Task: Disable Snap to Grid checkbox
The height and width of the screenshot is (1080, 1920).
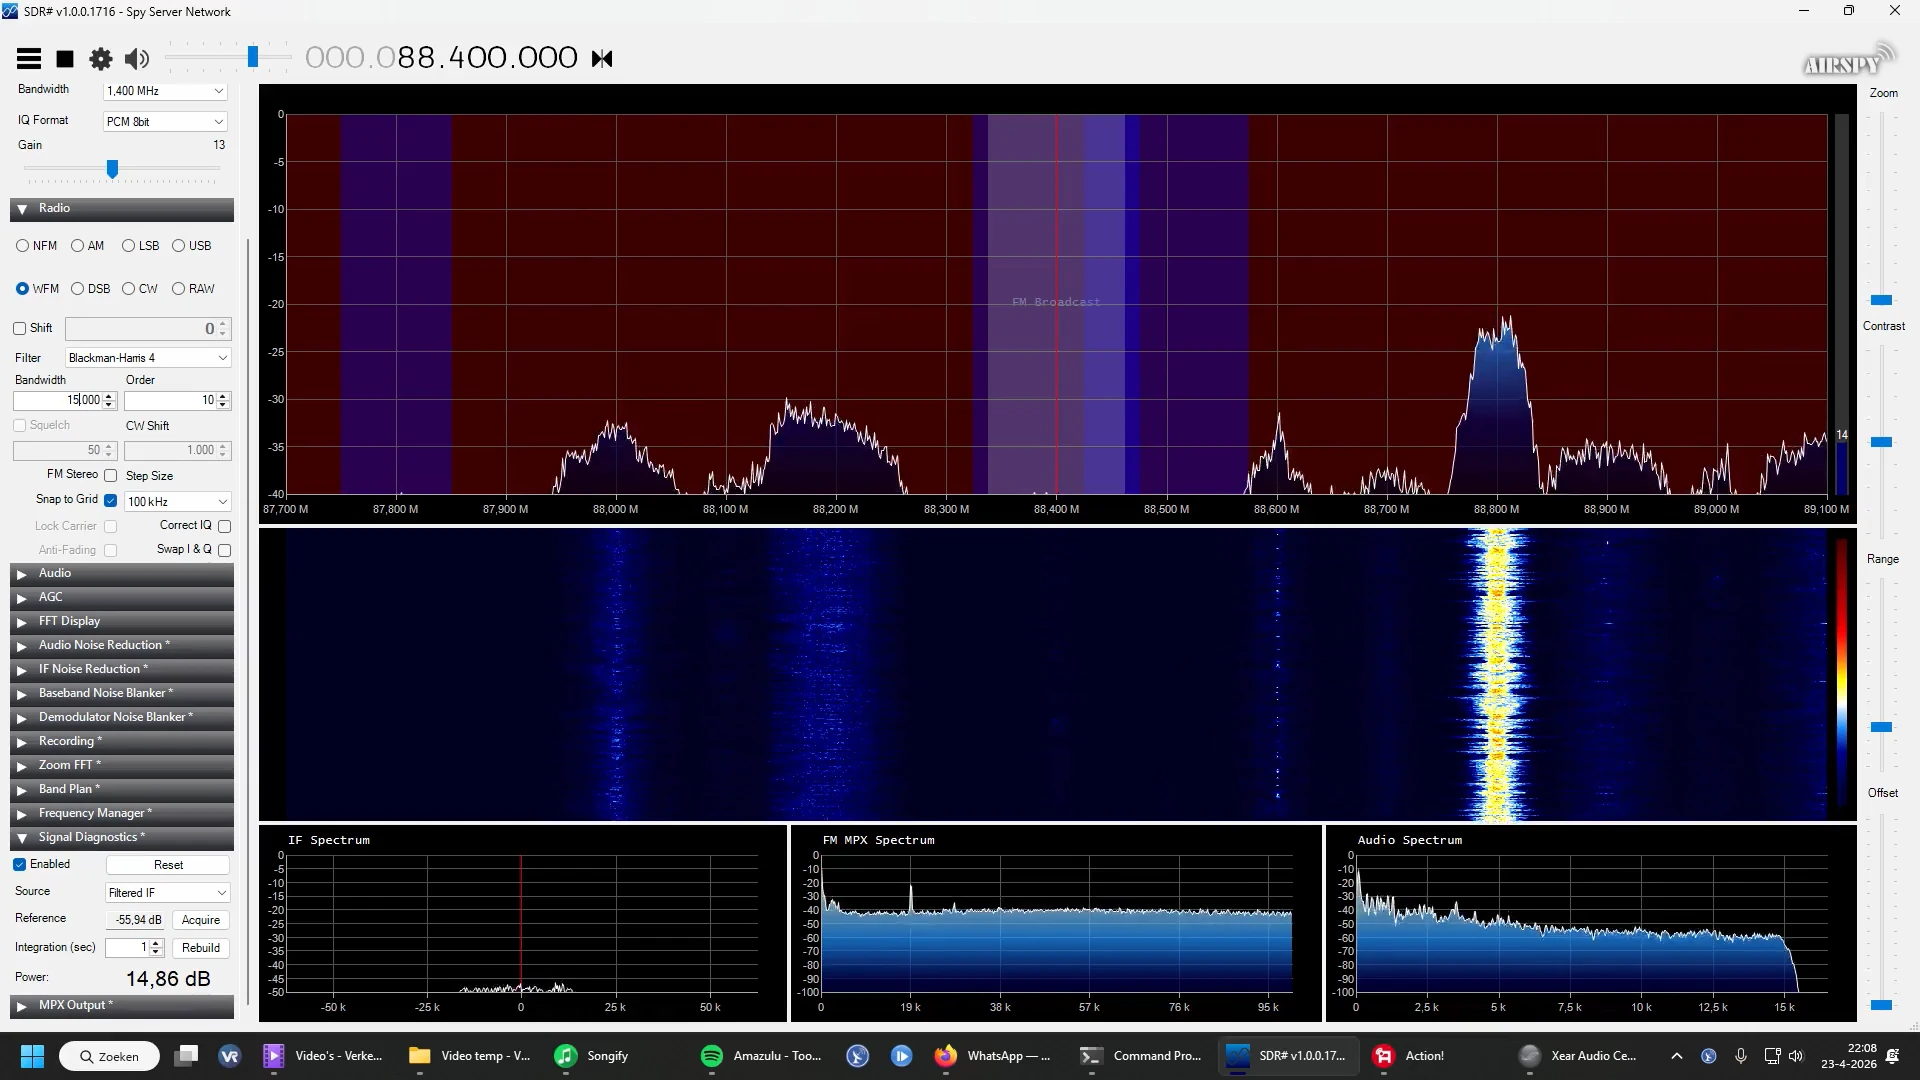Action: (111, 500)
